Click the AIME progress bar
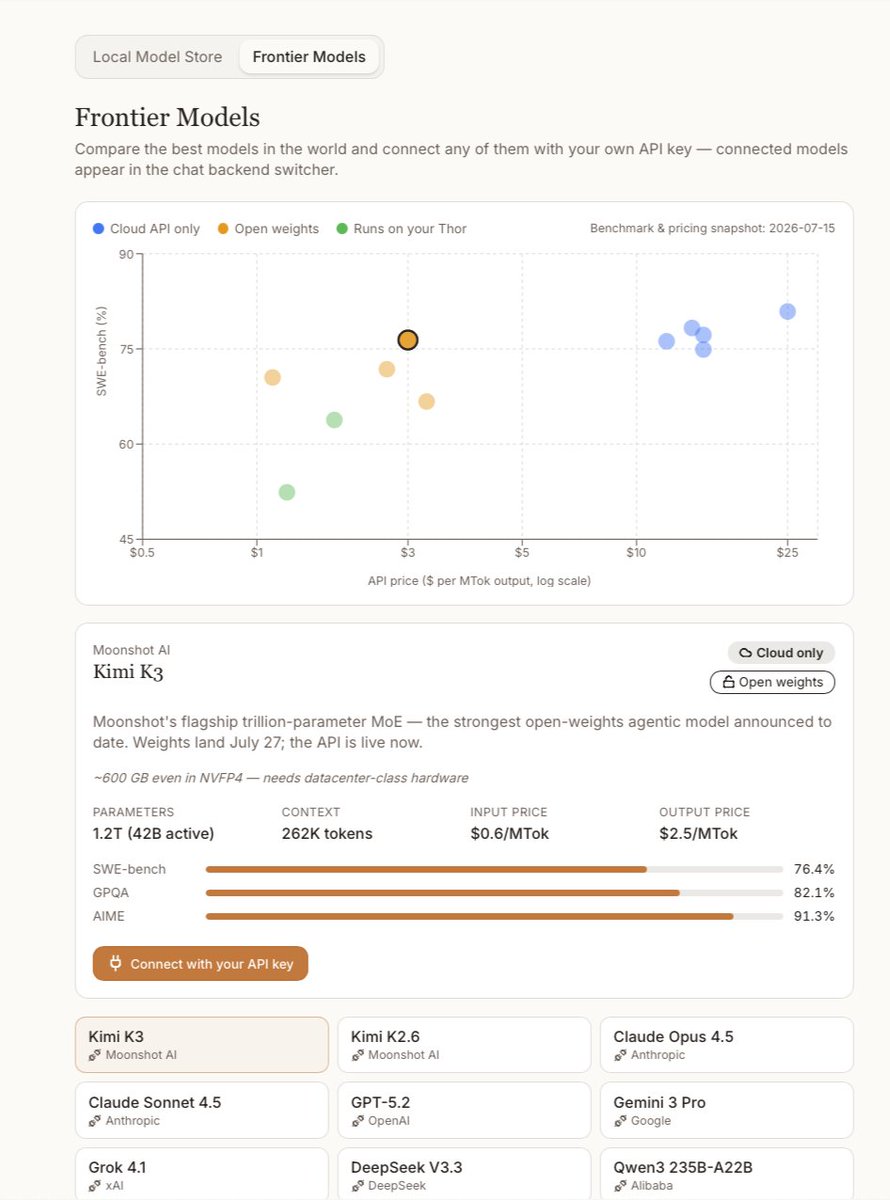 [494, 916]
